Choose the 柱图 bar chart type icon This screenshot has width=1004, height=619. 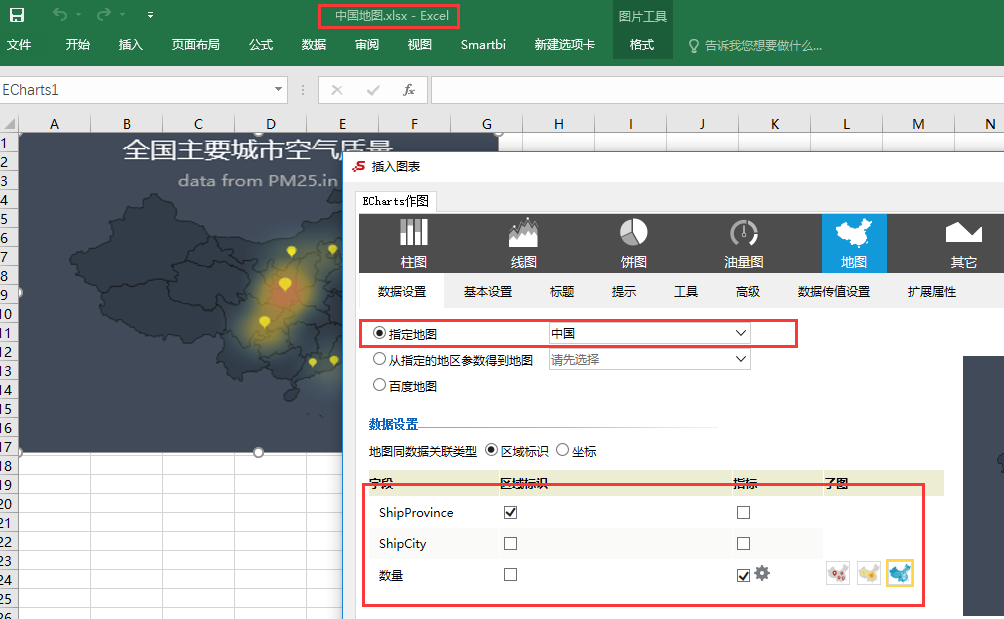pyautogui.click(x=414, y=243)
